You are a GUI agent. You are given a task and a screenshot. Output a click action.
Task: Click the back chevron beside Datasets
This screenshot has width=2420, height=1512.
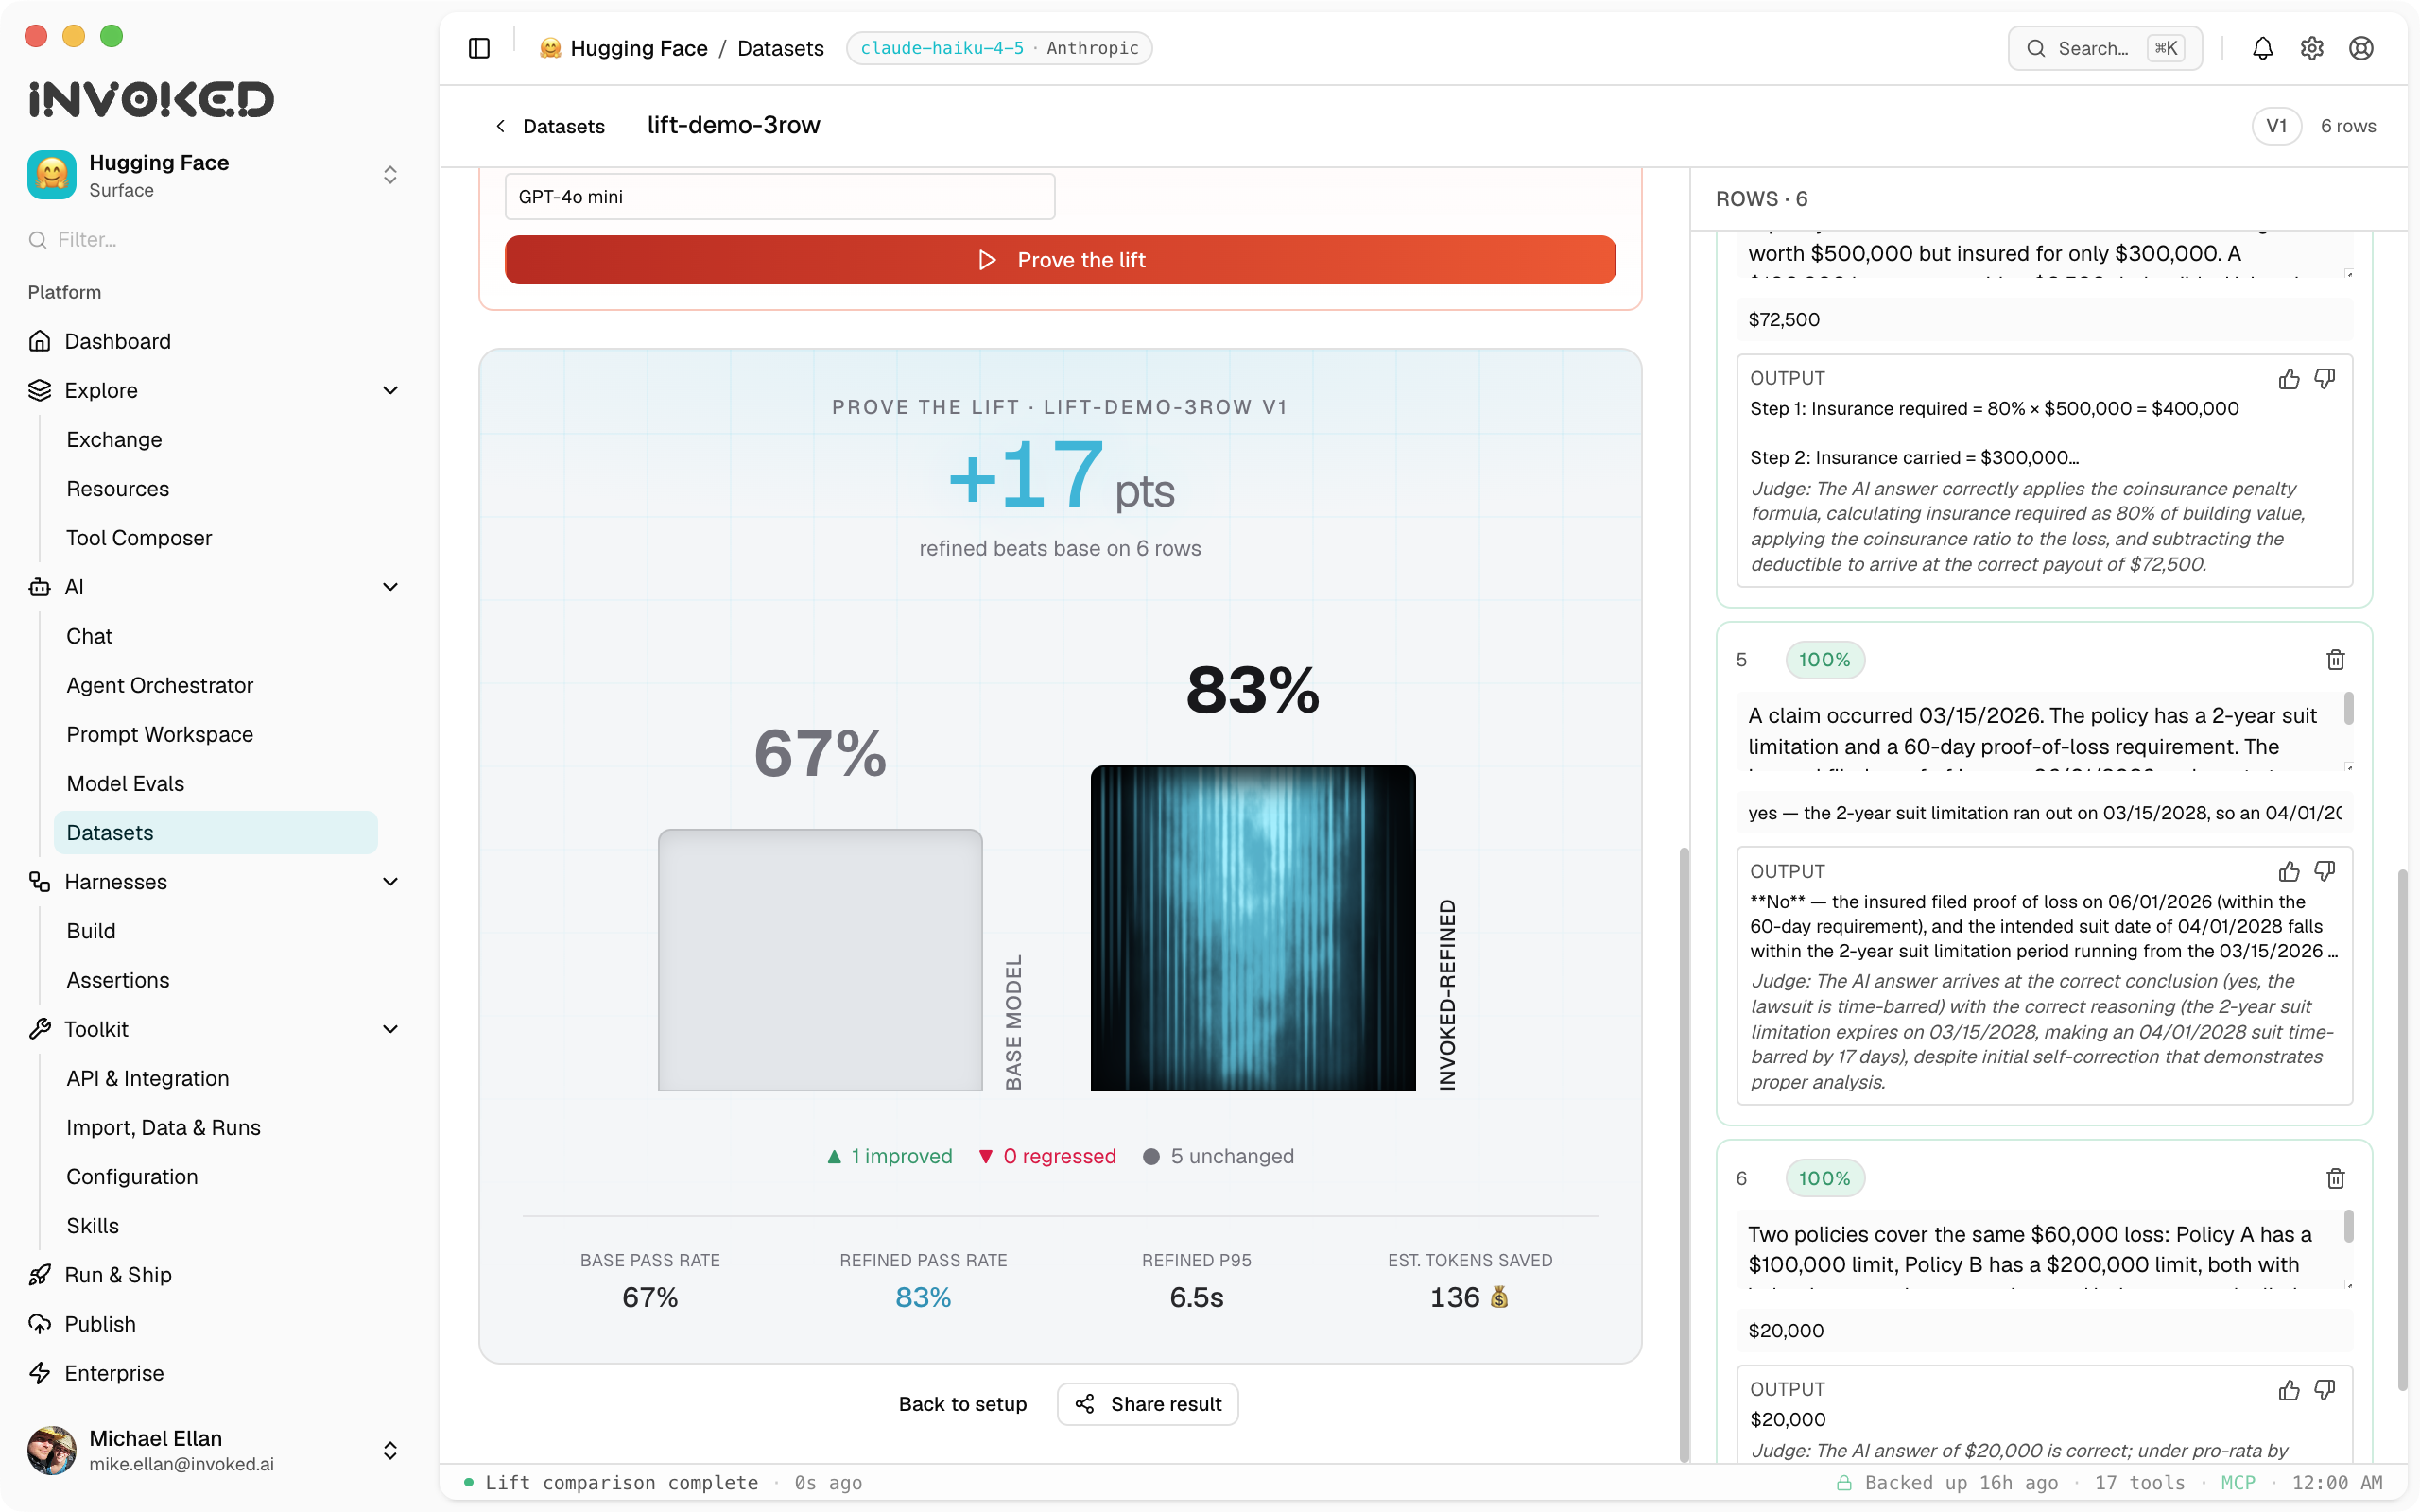500,126
